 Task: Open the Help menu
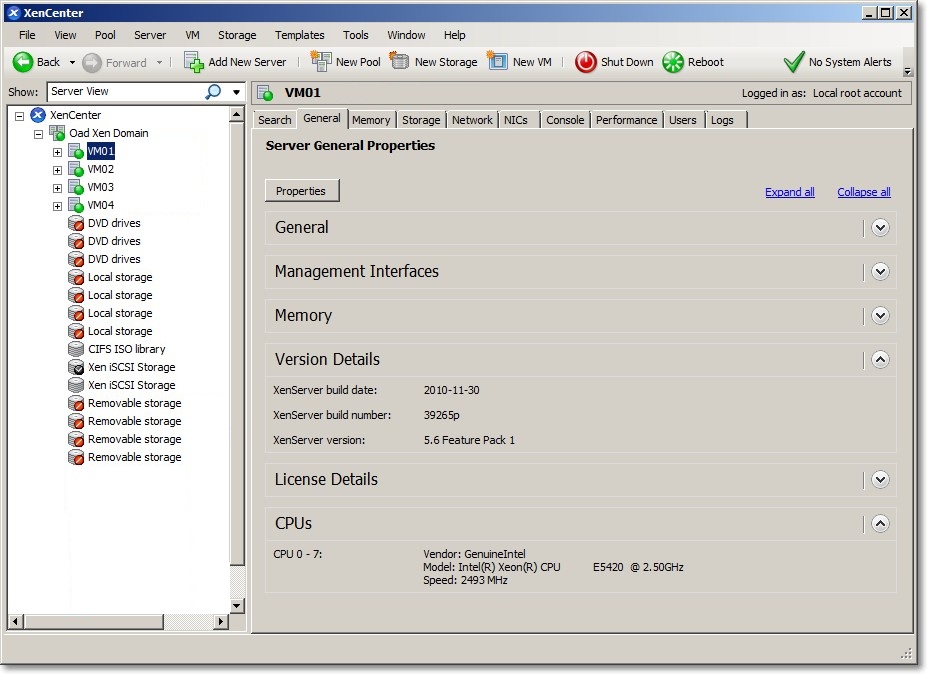[455, 35]
